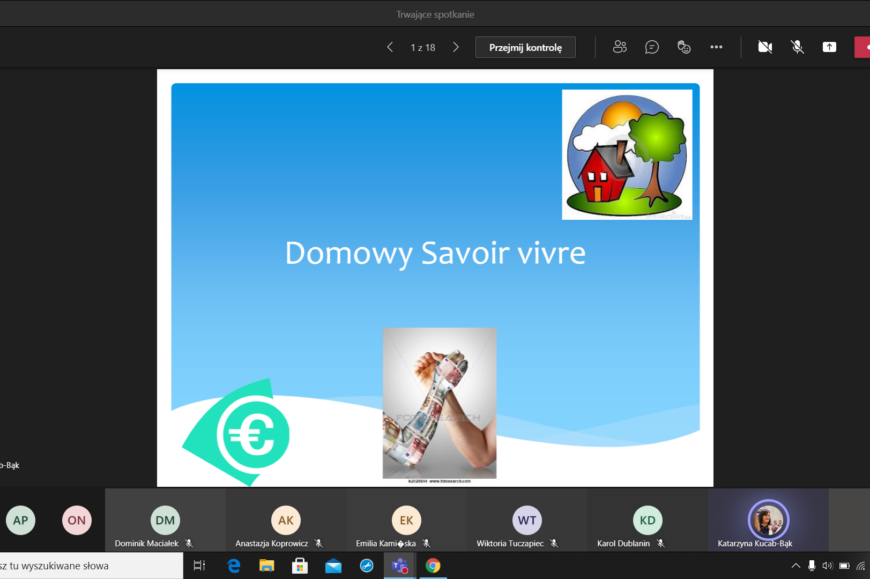Viewport: 870px width, 579px height.
Task: Click the house and tree picture on slide
Action: (627, 155)
